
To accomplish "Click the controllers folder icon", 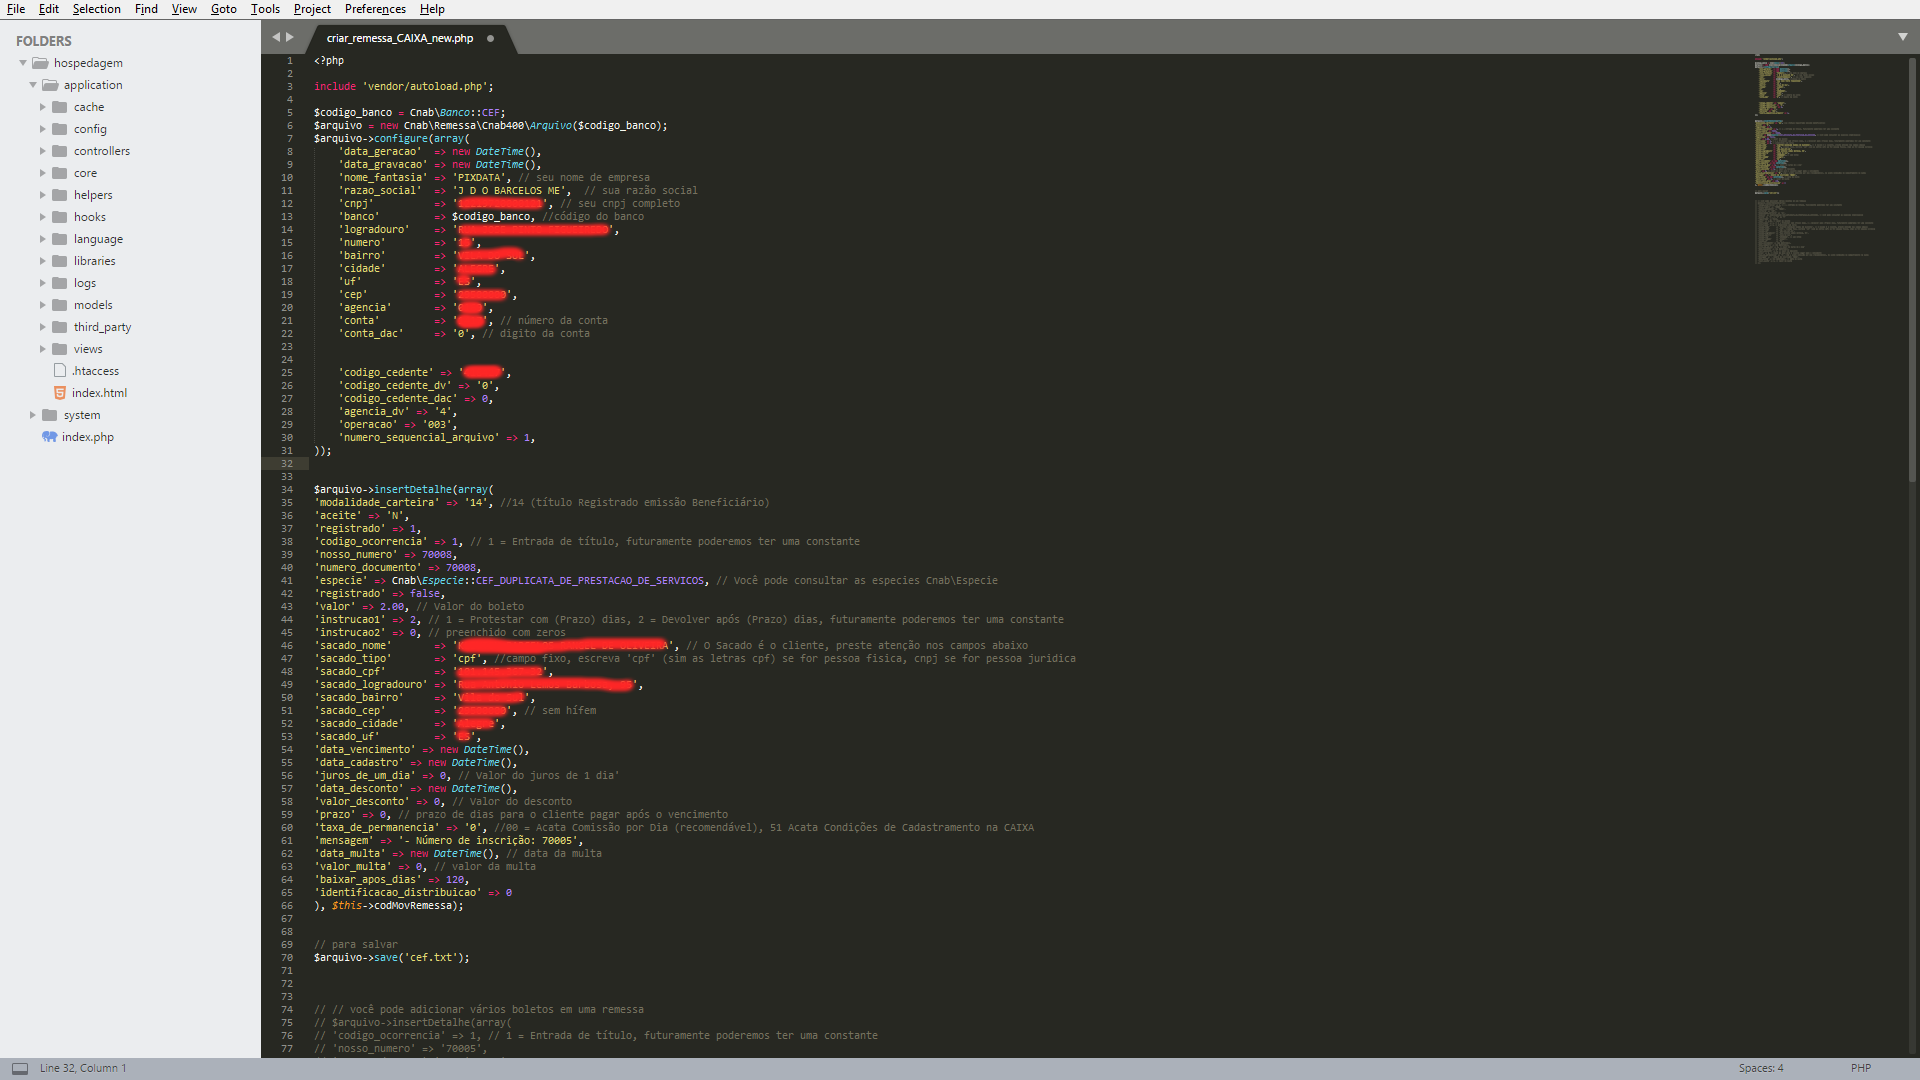I will [60, 151].
